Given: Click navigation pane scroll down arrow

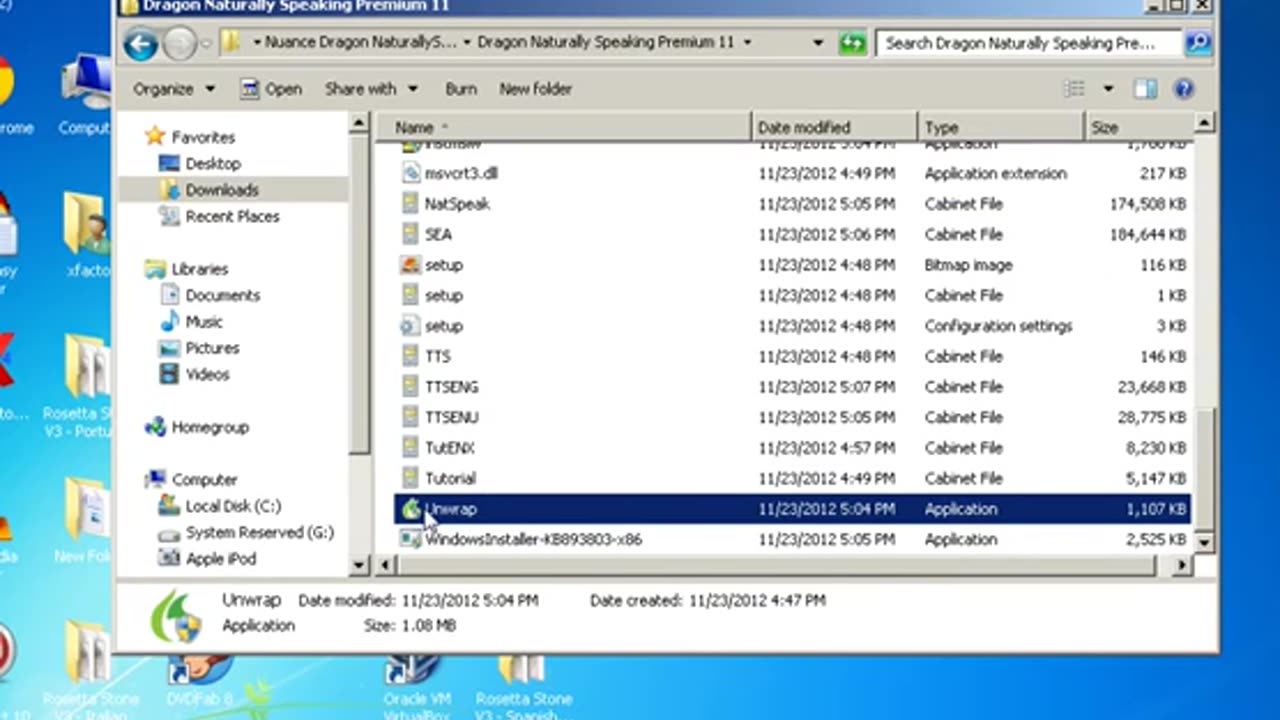Looking at the screenshot, I should click(359, 565).
